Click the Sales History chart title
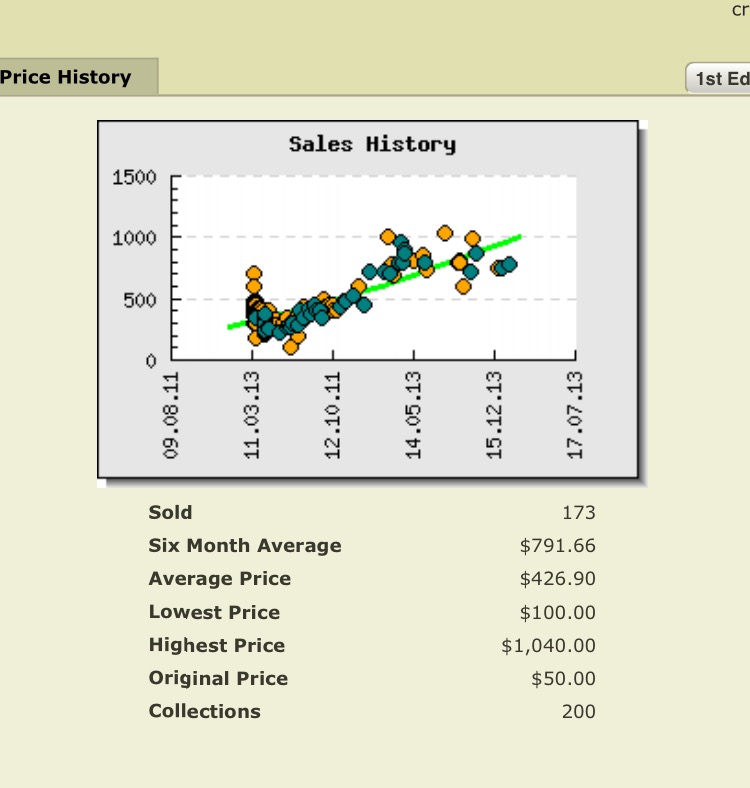This screenshot has width=750, height=788. tap(372, 144)
